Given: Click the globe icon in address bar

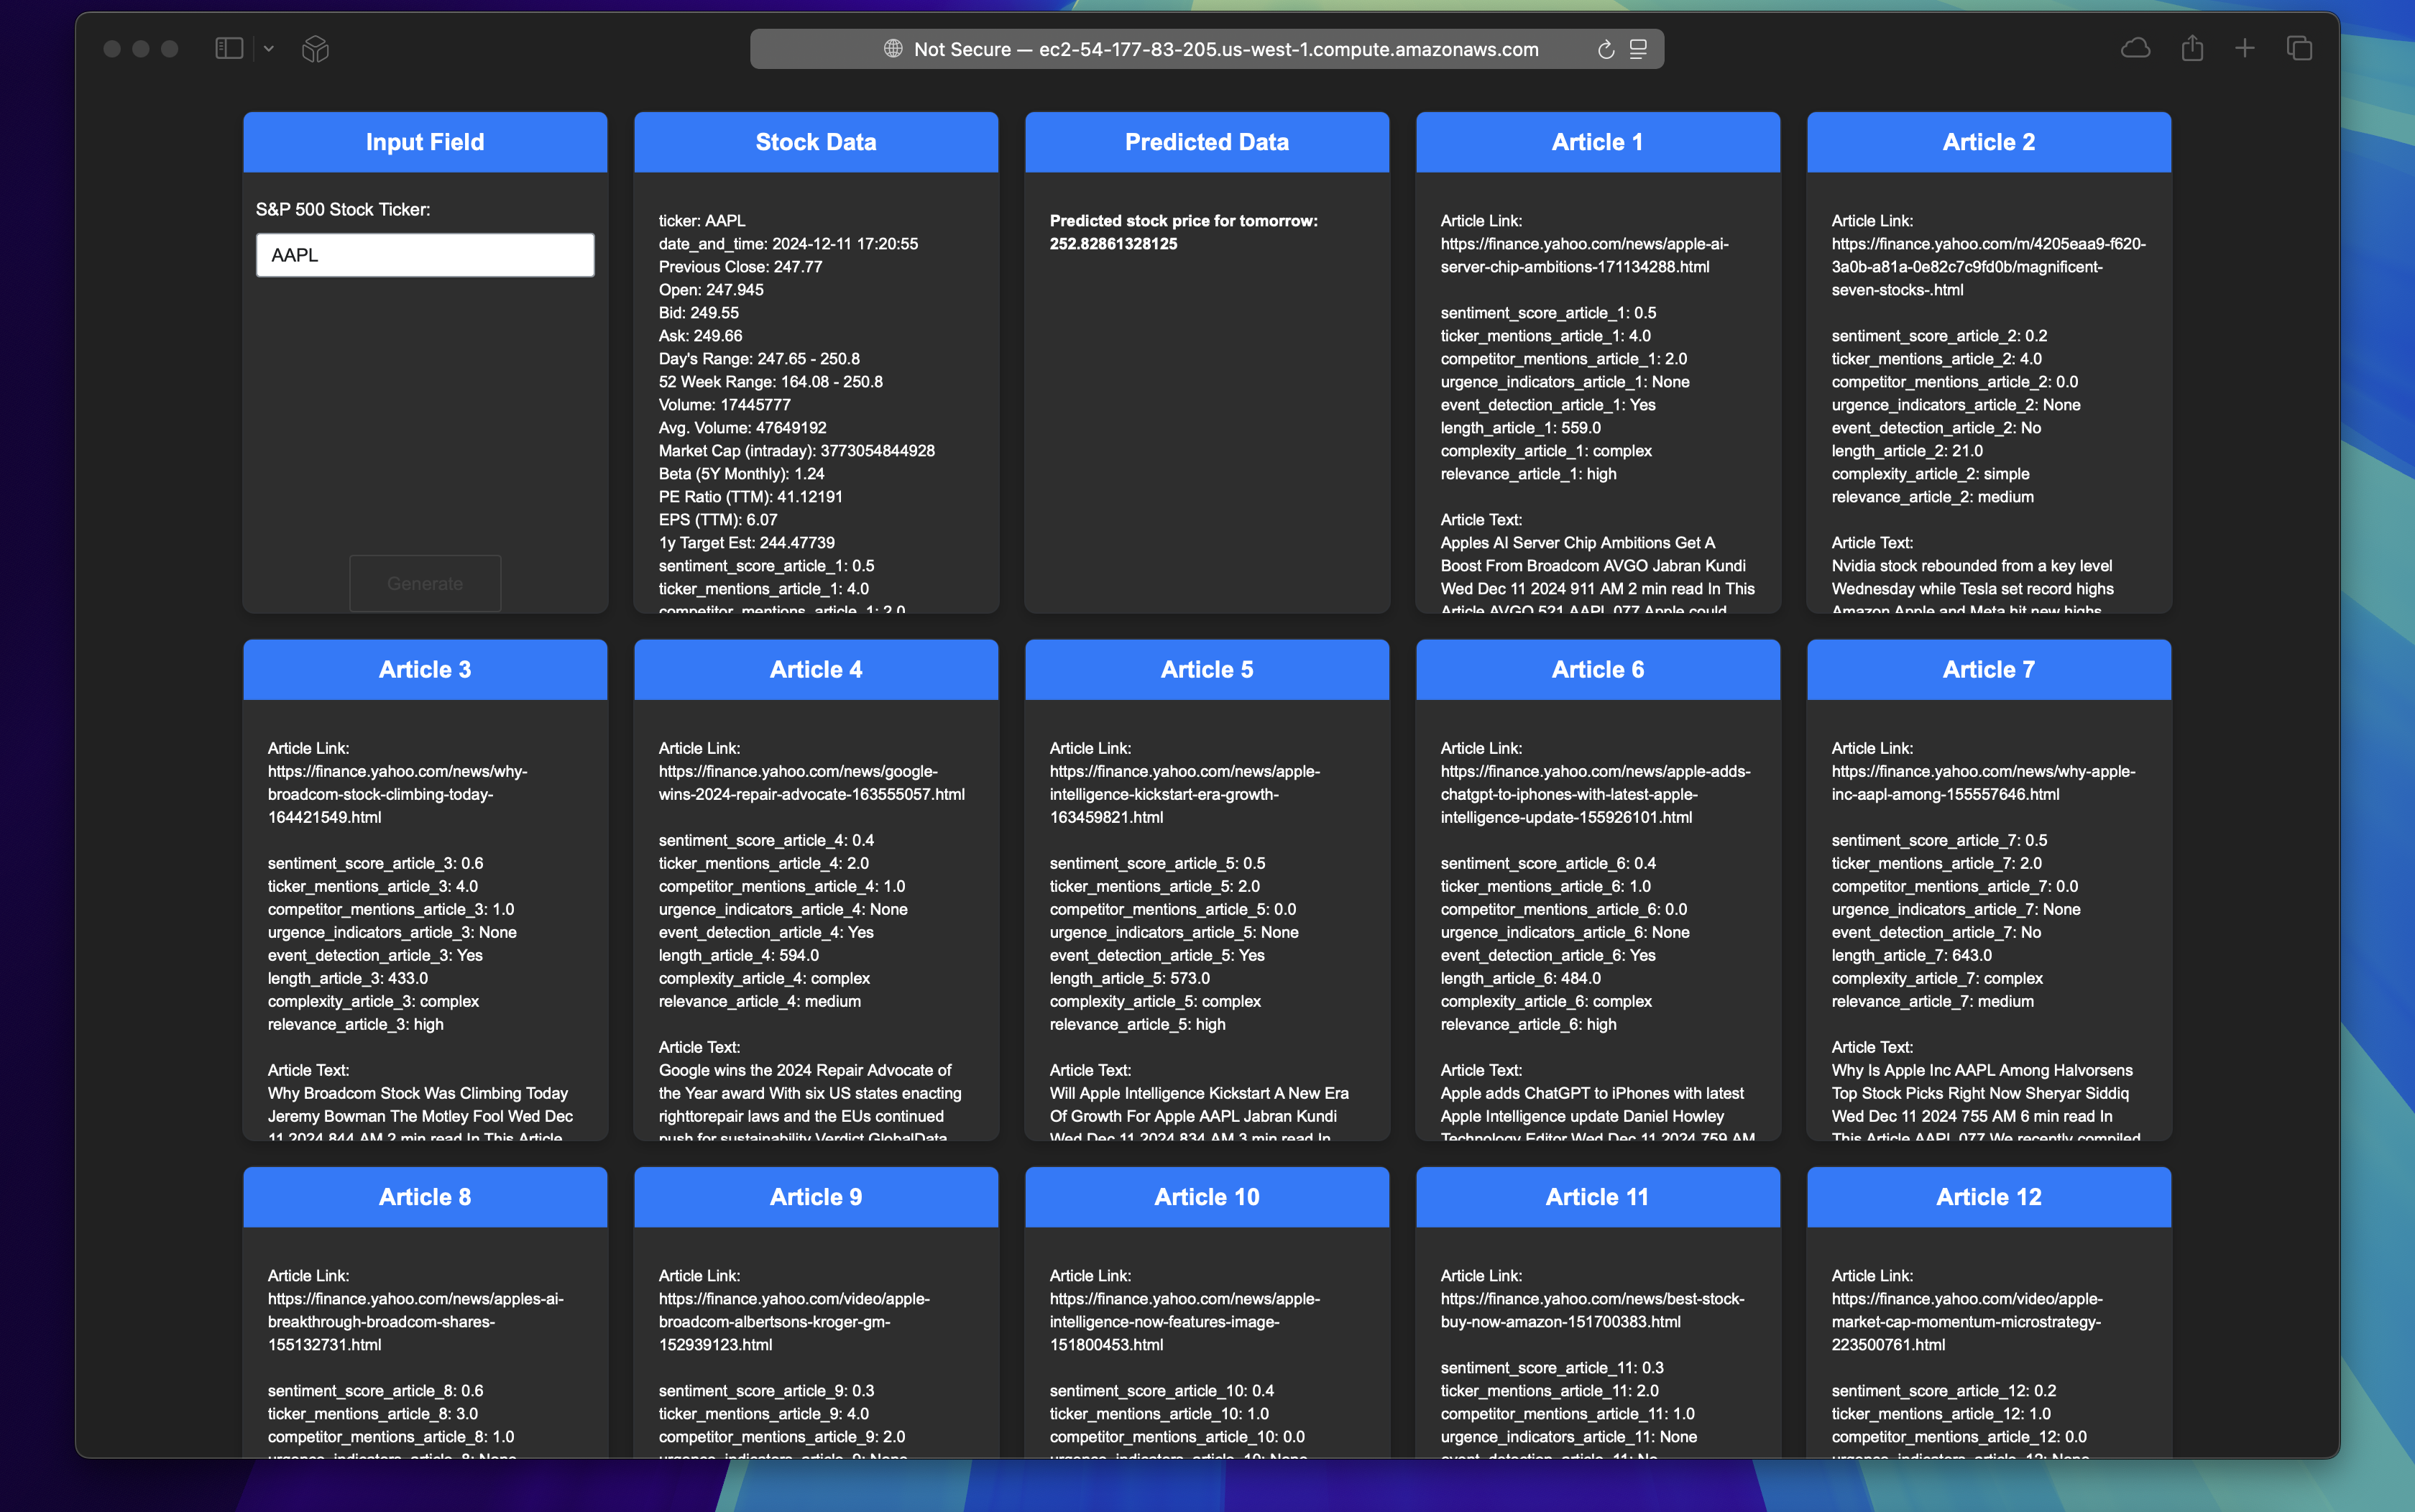Looking at the screenshot, I should pos(893,49).
